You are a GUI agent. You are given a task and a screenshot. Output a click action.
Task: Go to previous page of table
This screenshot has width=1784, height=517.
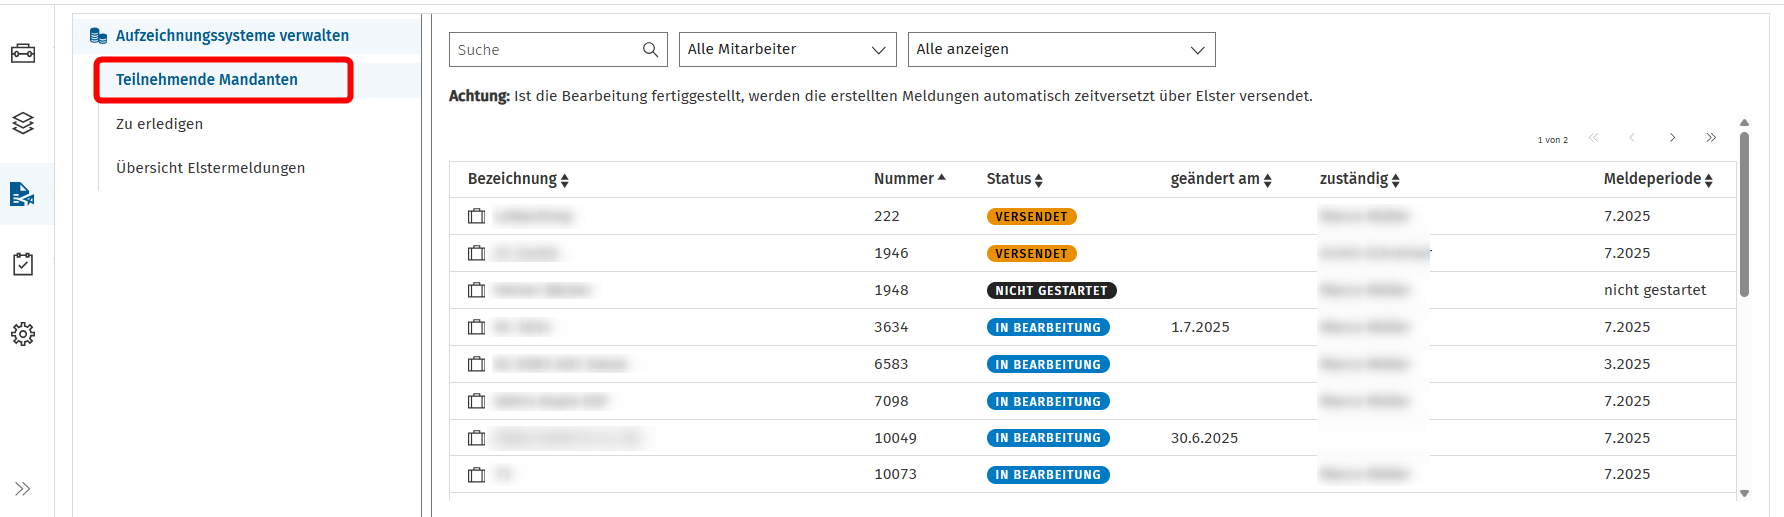coord(1632,138)
